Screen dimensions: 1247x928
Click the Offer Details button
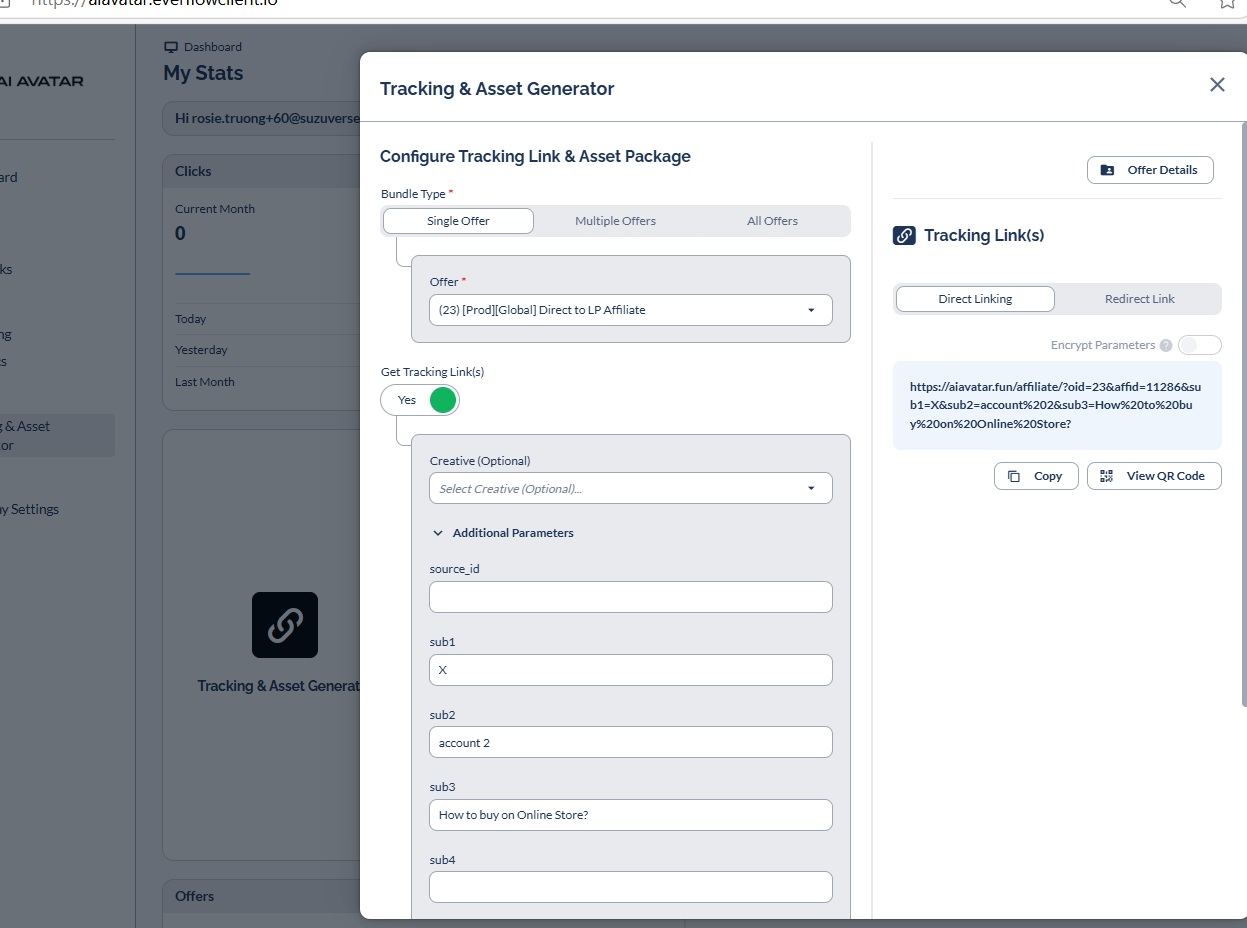click(x=1150, y=170)
